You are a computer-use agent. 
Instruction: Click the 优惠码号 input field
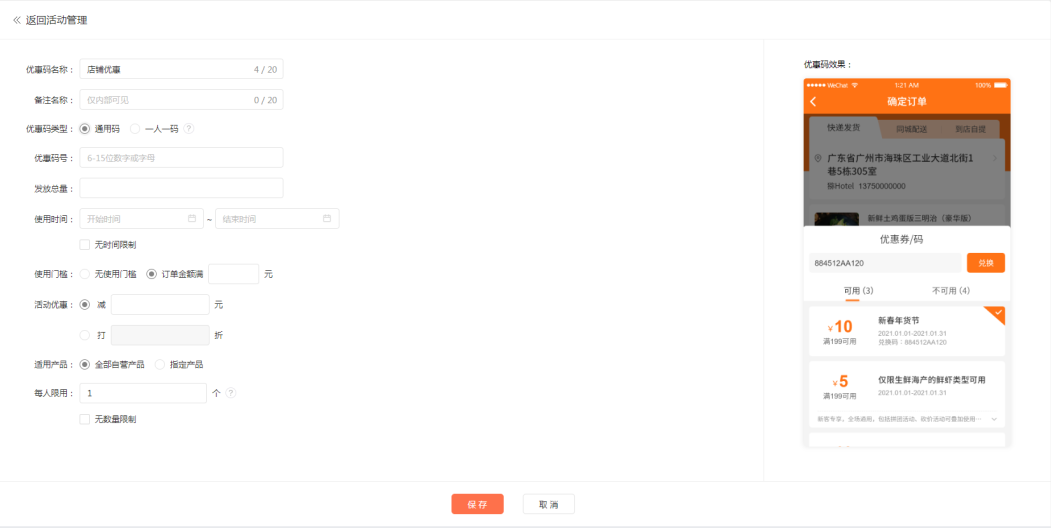181,157
